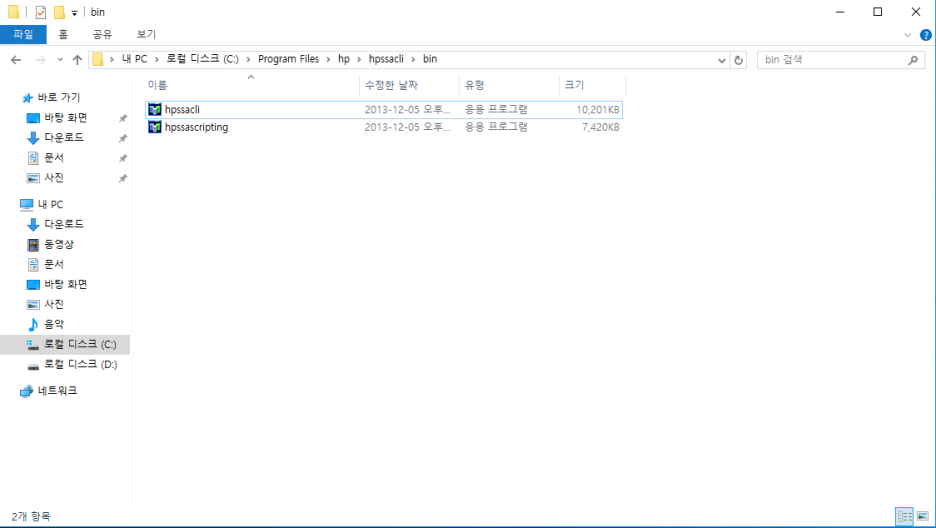The image size is (936, 528).
Task: Click hpssacli in the address bar path
Action: 386,59
